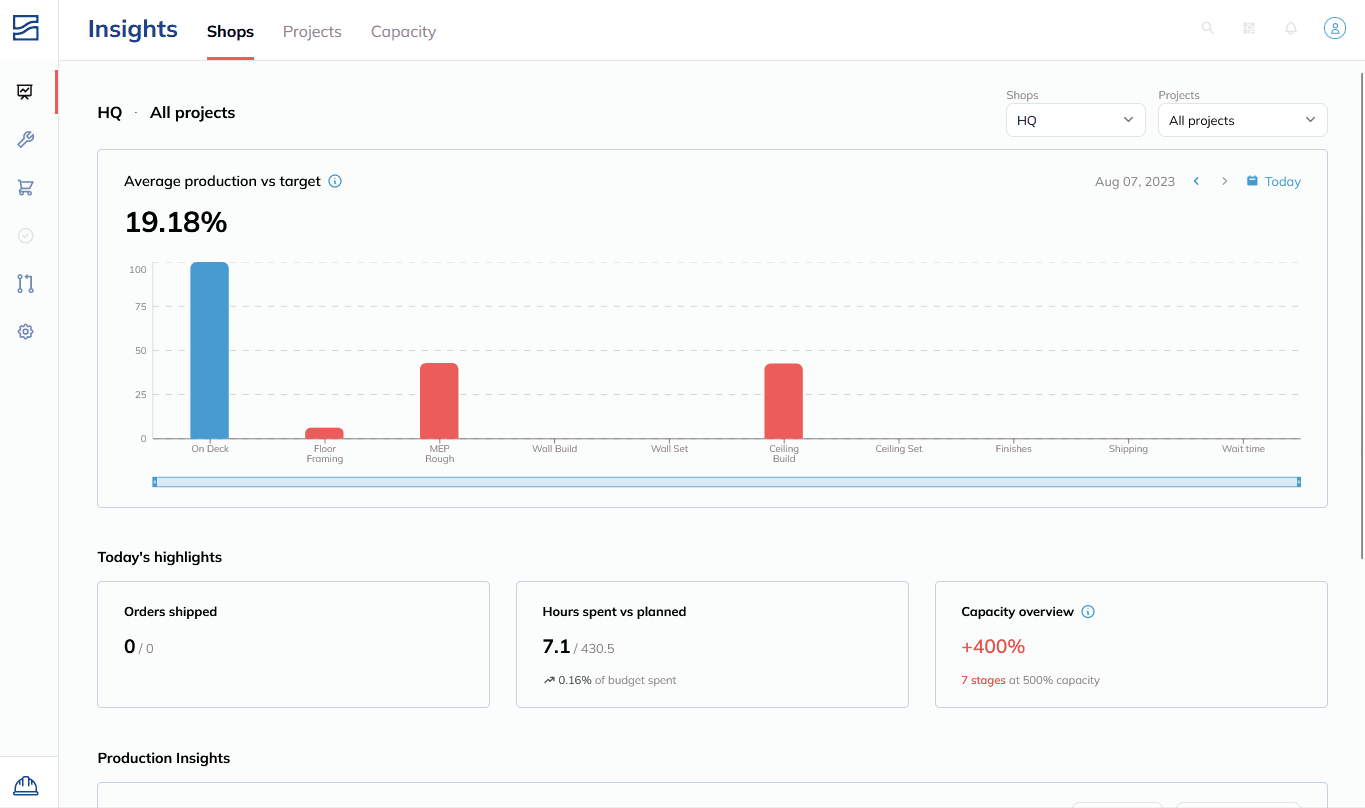
Task: Click info icon beside Average production vs target
Action: click(335, 181)
